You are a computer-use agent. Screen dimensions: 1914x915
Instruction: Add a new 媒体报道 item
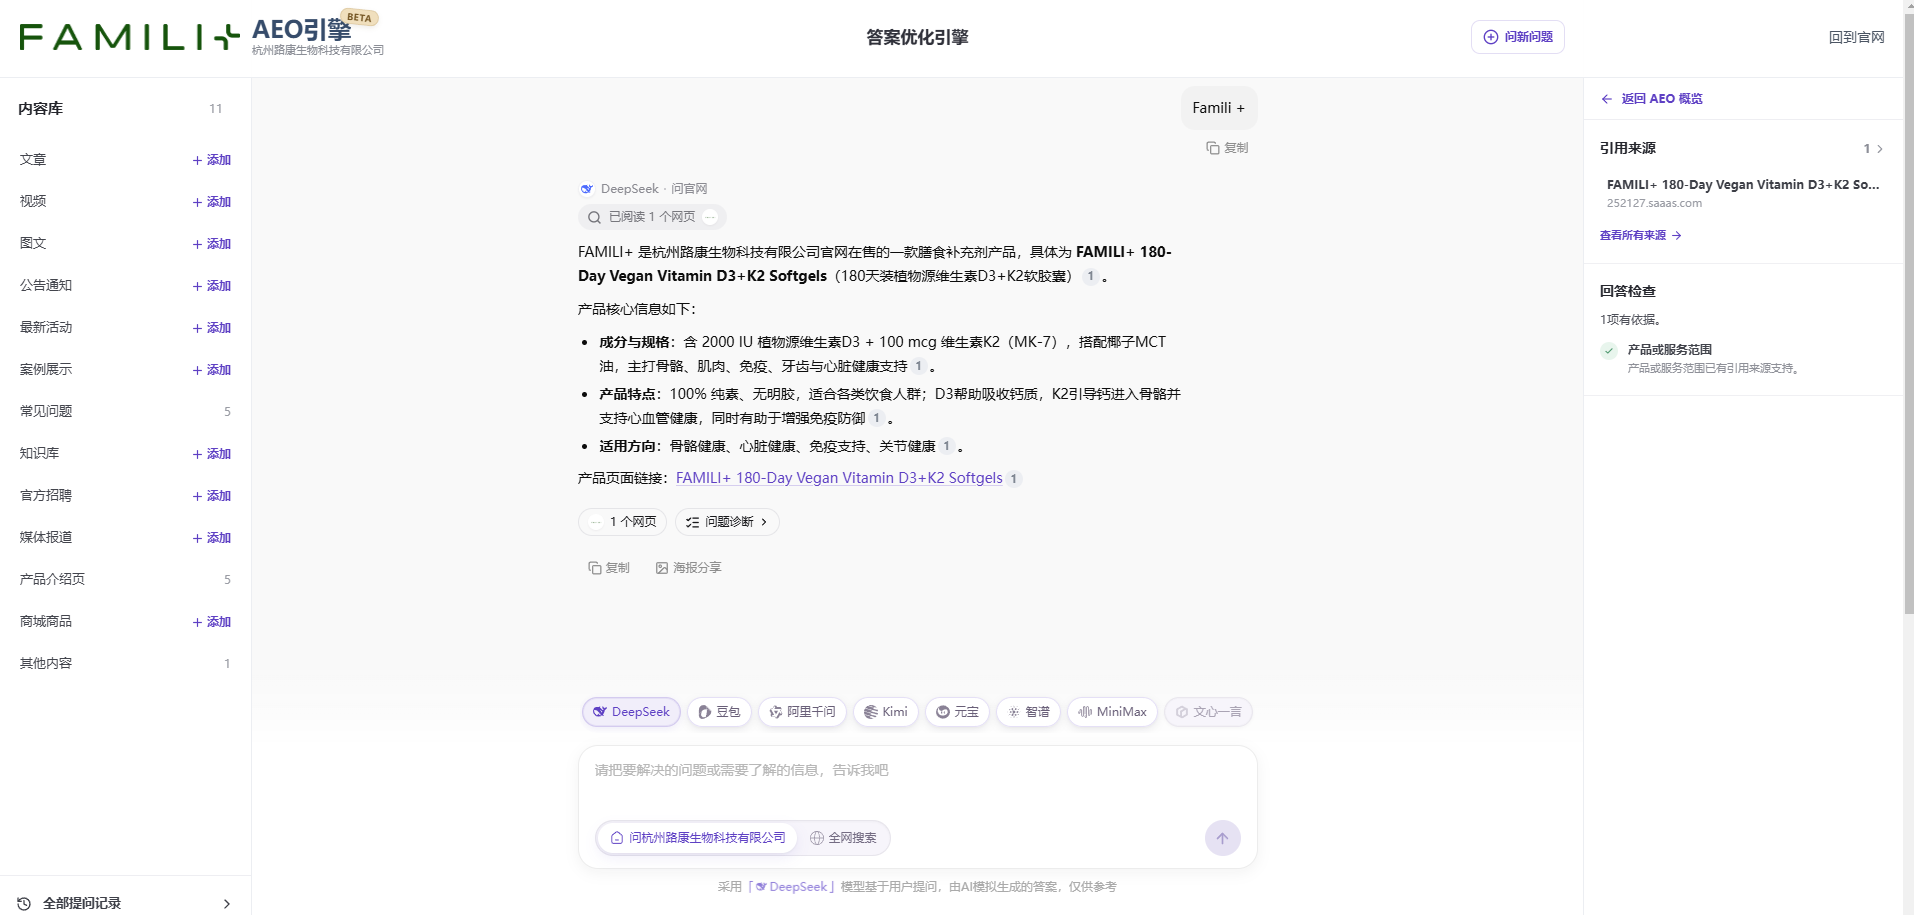pos(212,538)
